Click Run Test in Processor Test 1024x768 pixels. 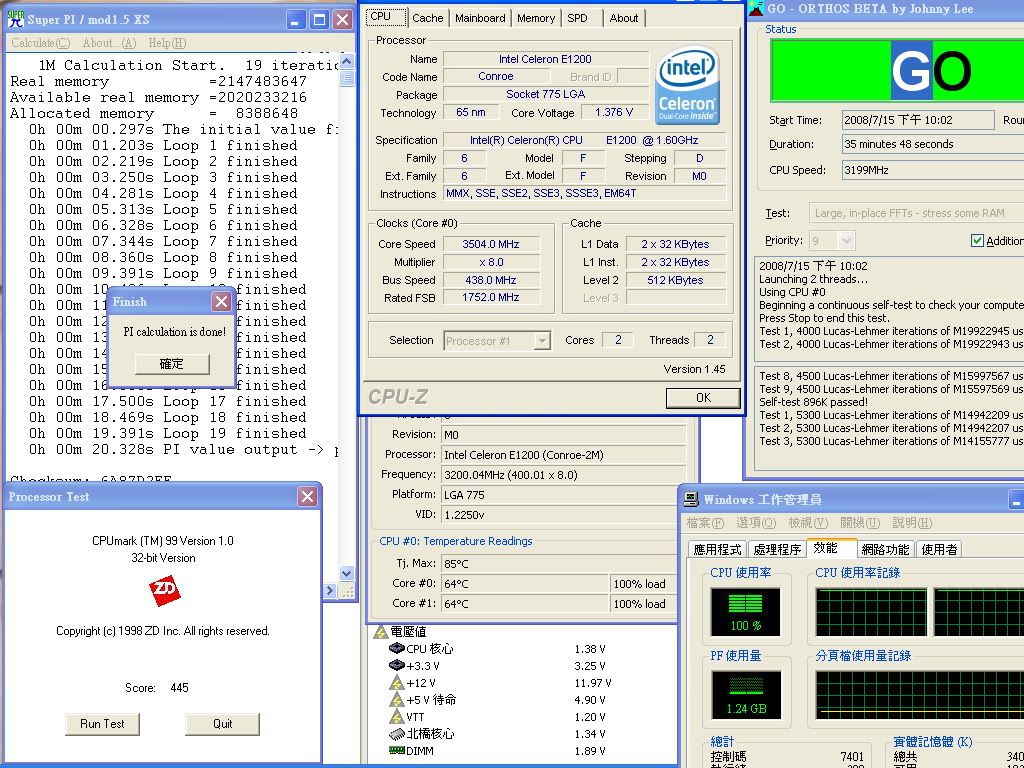point(103,724)
